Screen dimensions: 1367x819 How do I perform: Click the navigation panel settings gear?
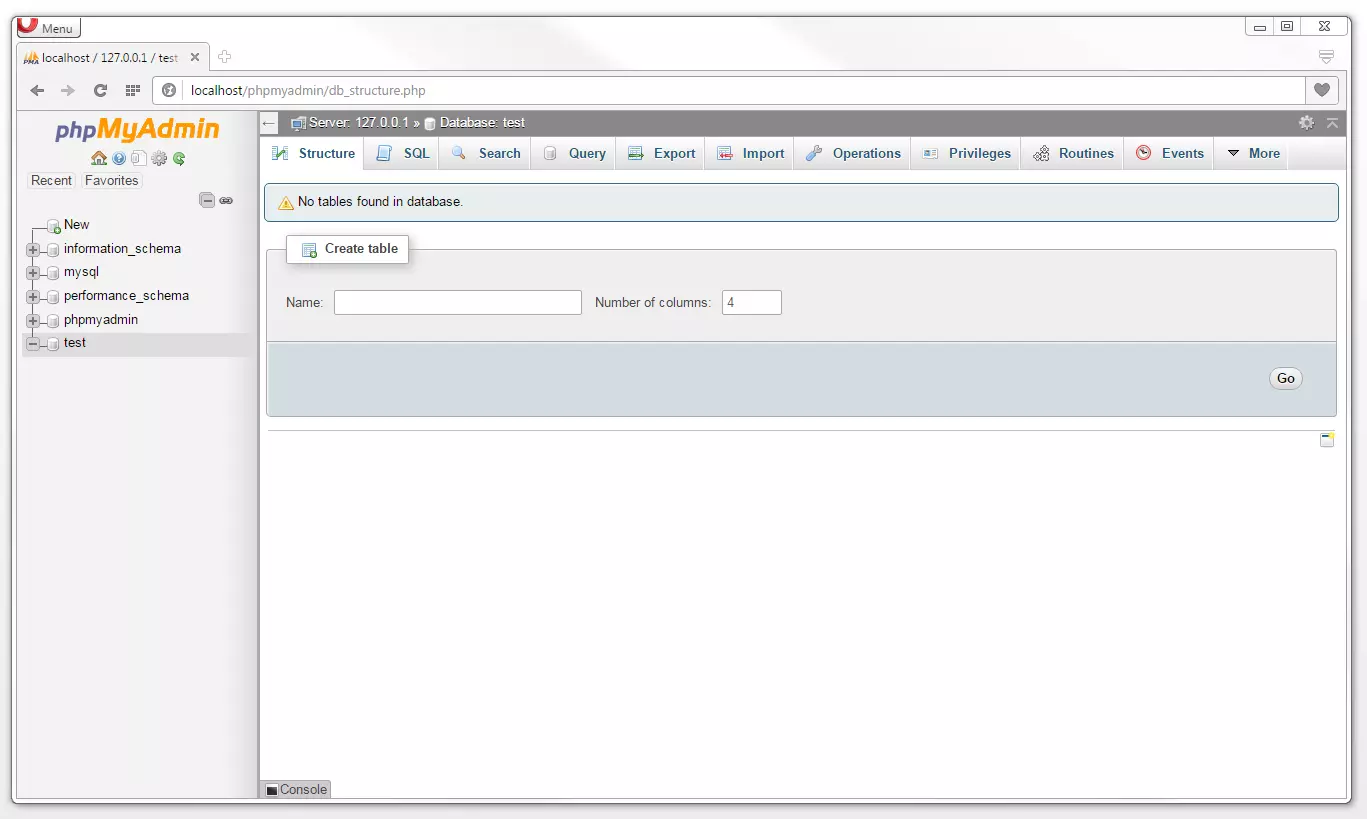tap(159, 158)
